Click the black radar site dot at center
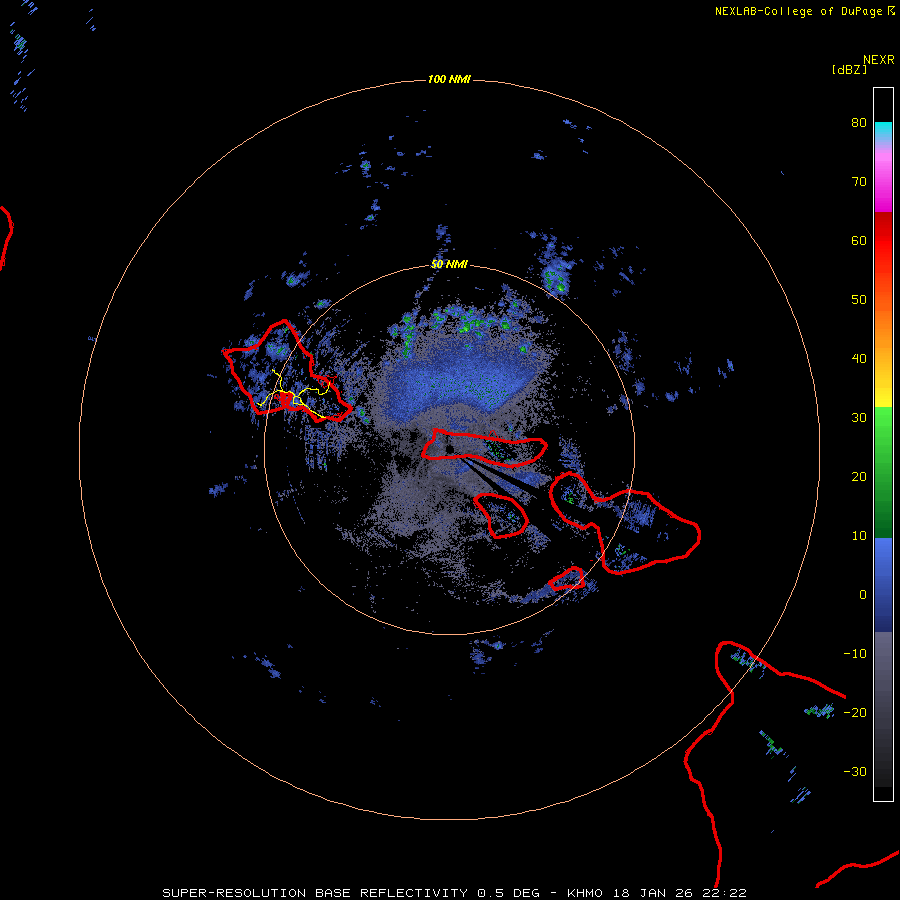The height and width of the screenshot is (900, 900). click(x=449, y=449)
